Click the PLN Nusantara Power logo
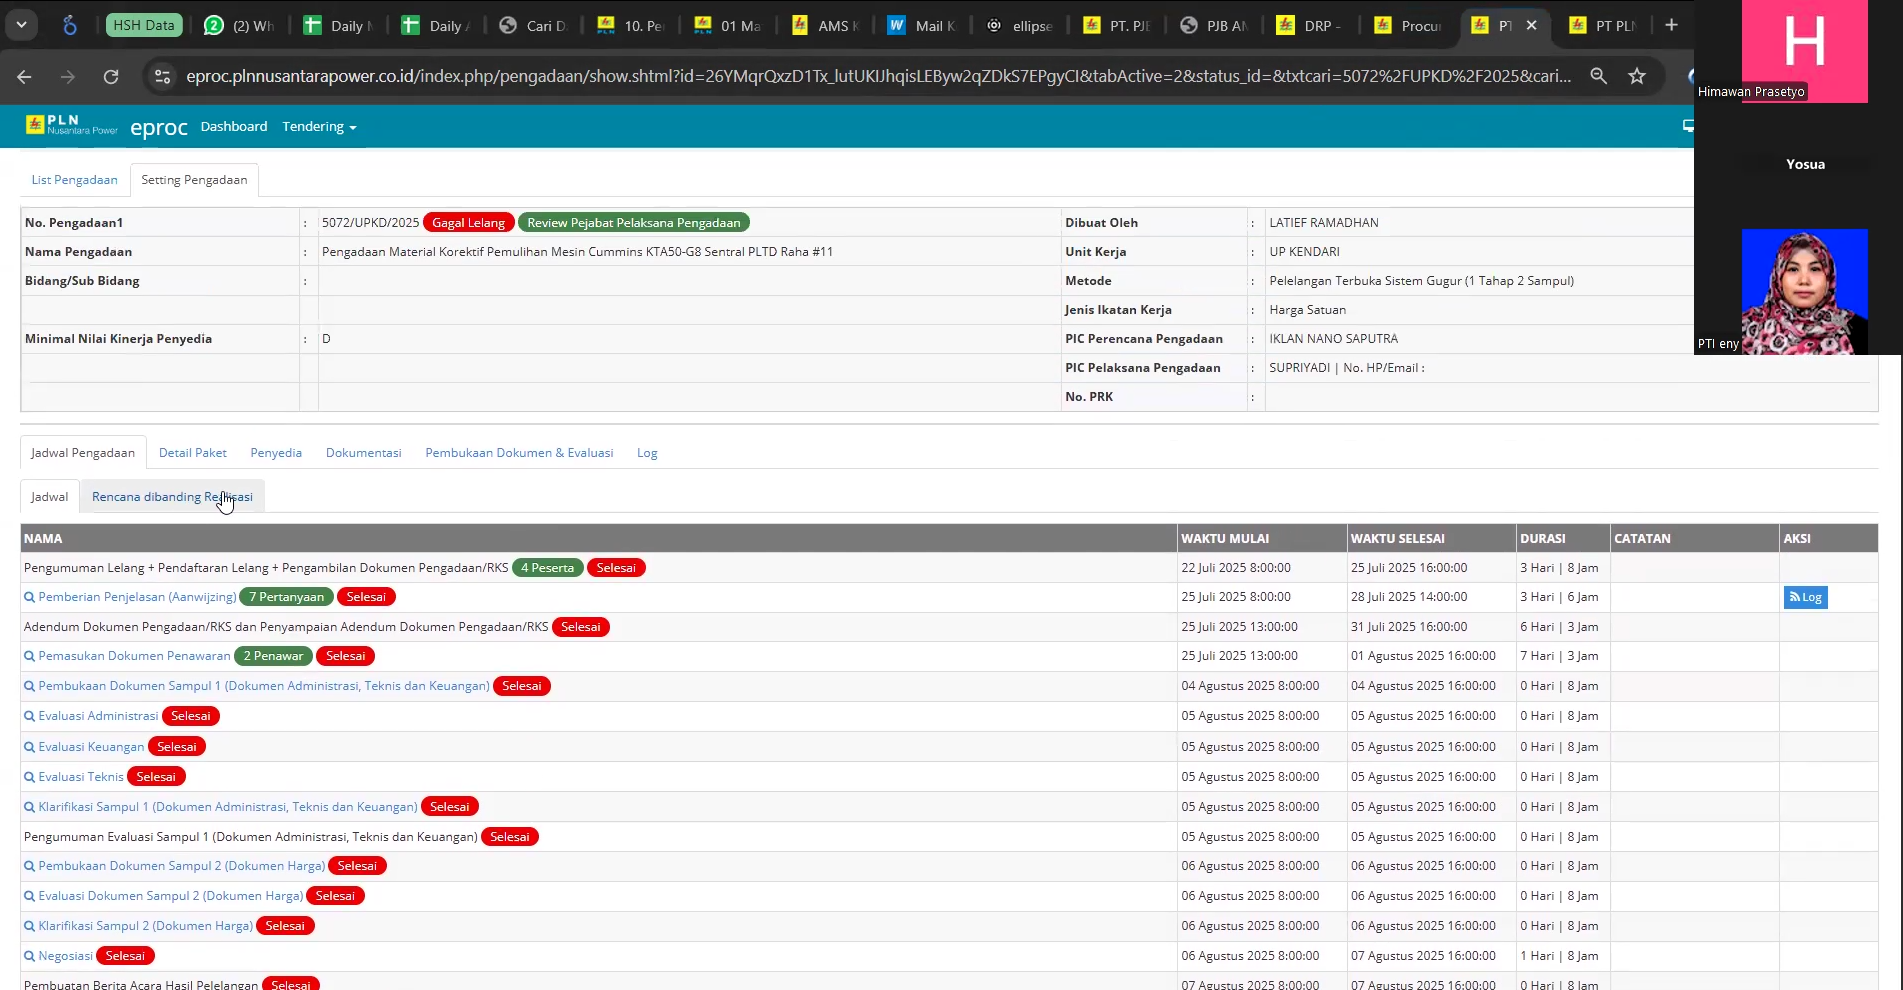The height and width of the screenshot is (990, 1903). pyautogui.click(x=71, y=126)
